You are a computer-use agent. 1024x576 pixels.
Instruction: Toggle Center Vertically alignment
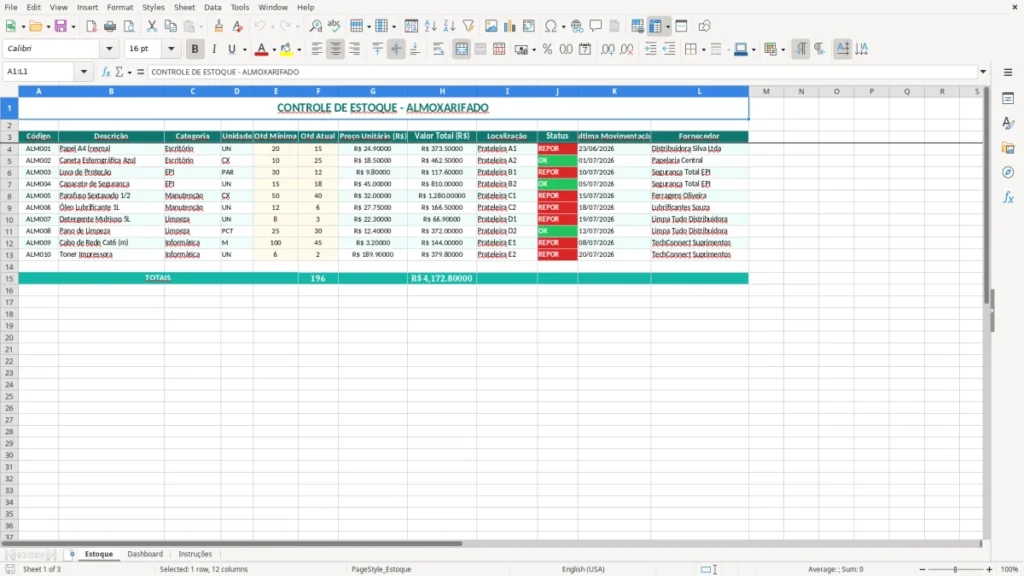tap(396, 49)
